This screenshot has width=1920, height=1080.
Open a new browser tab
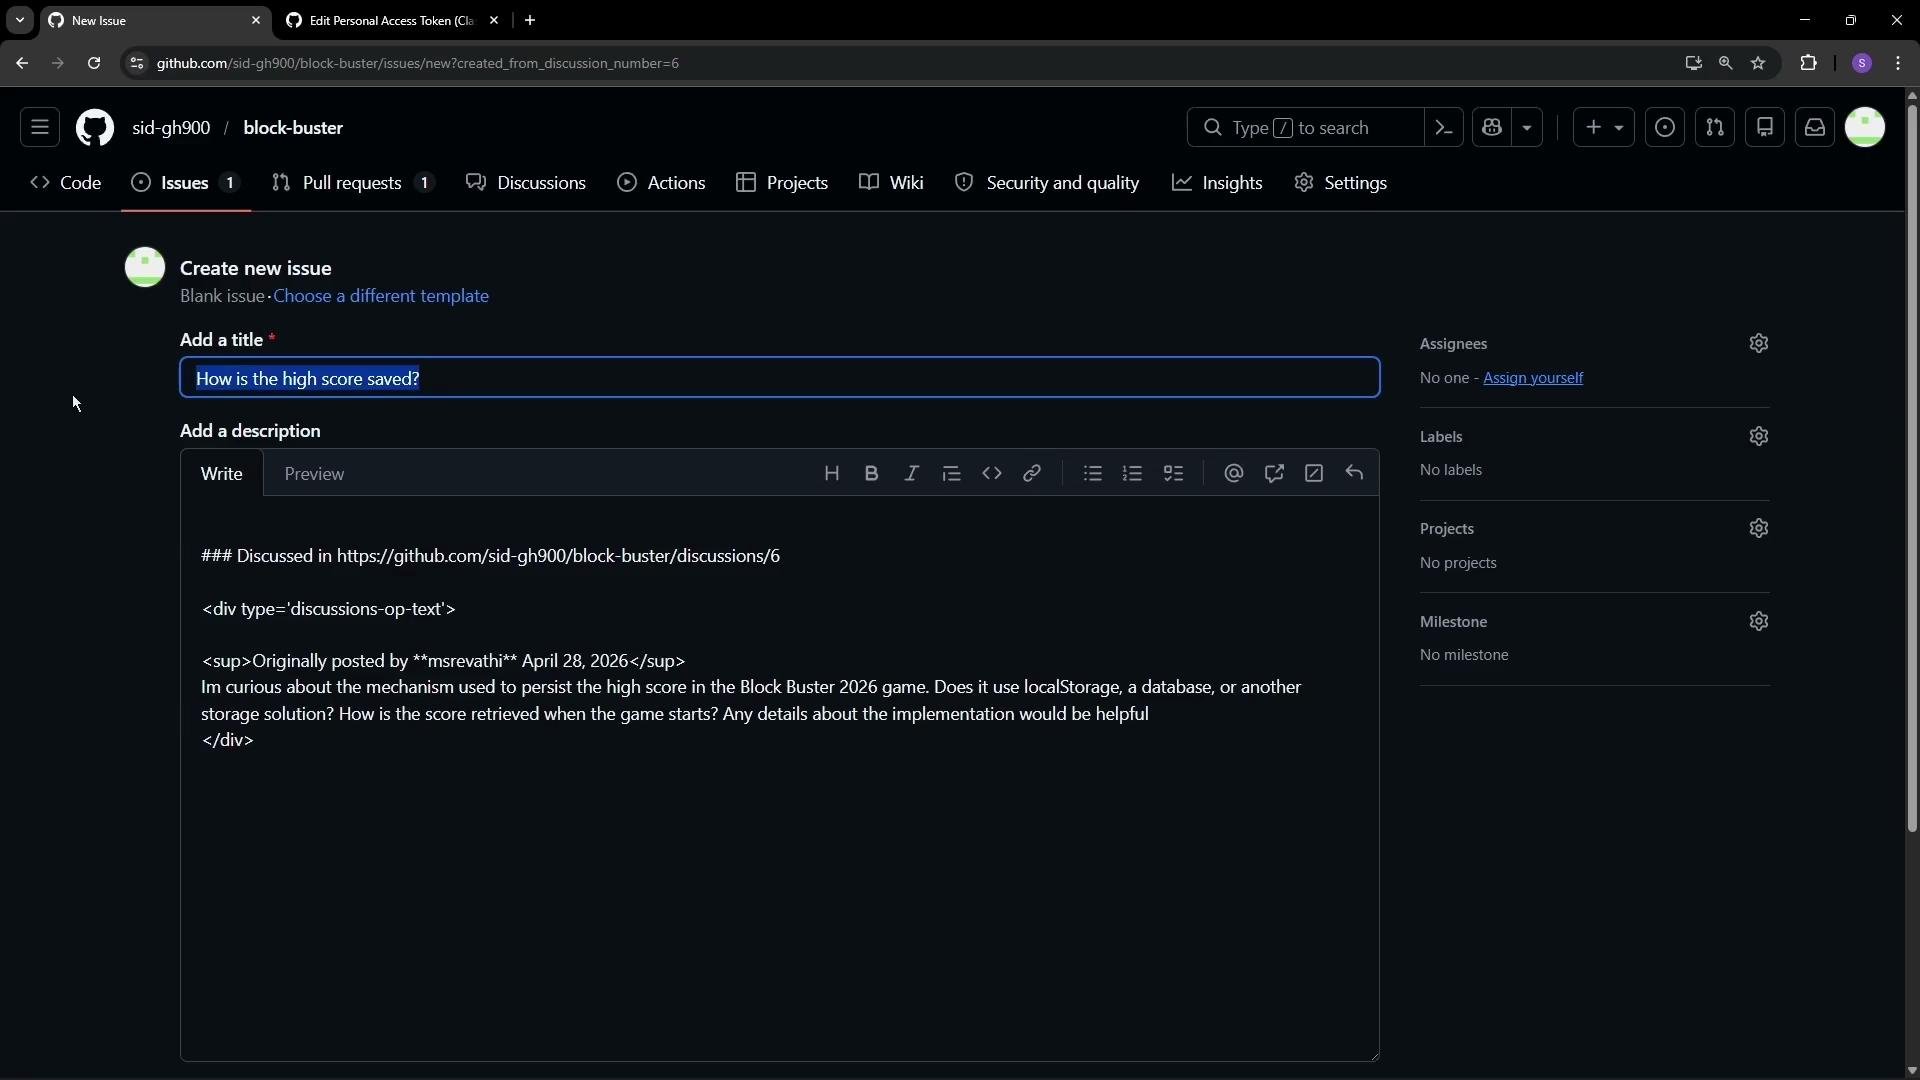(x=531, y=21)
